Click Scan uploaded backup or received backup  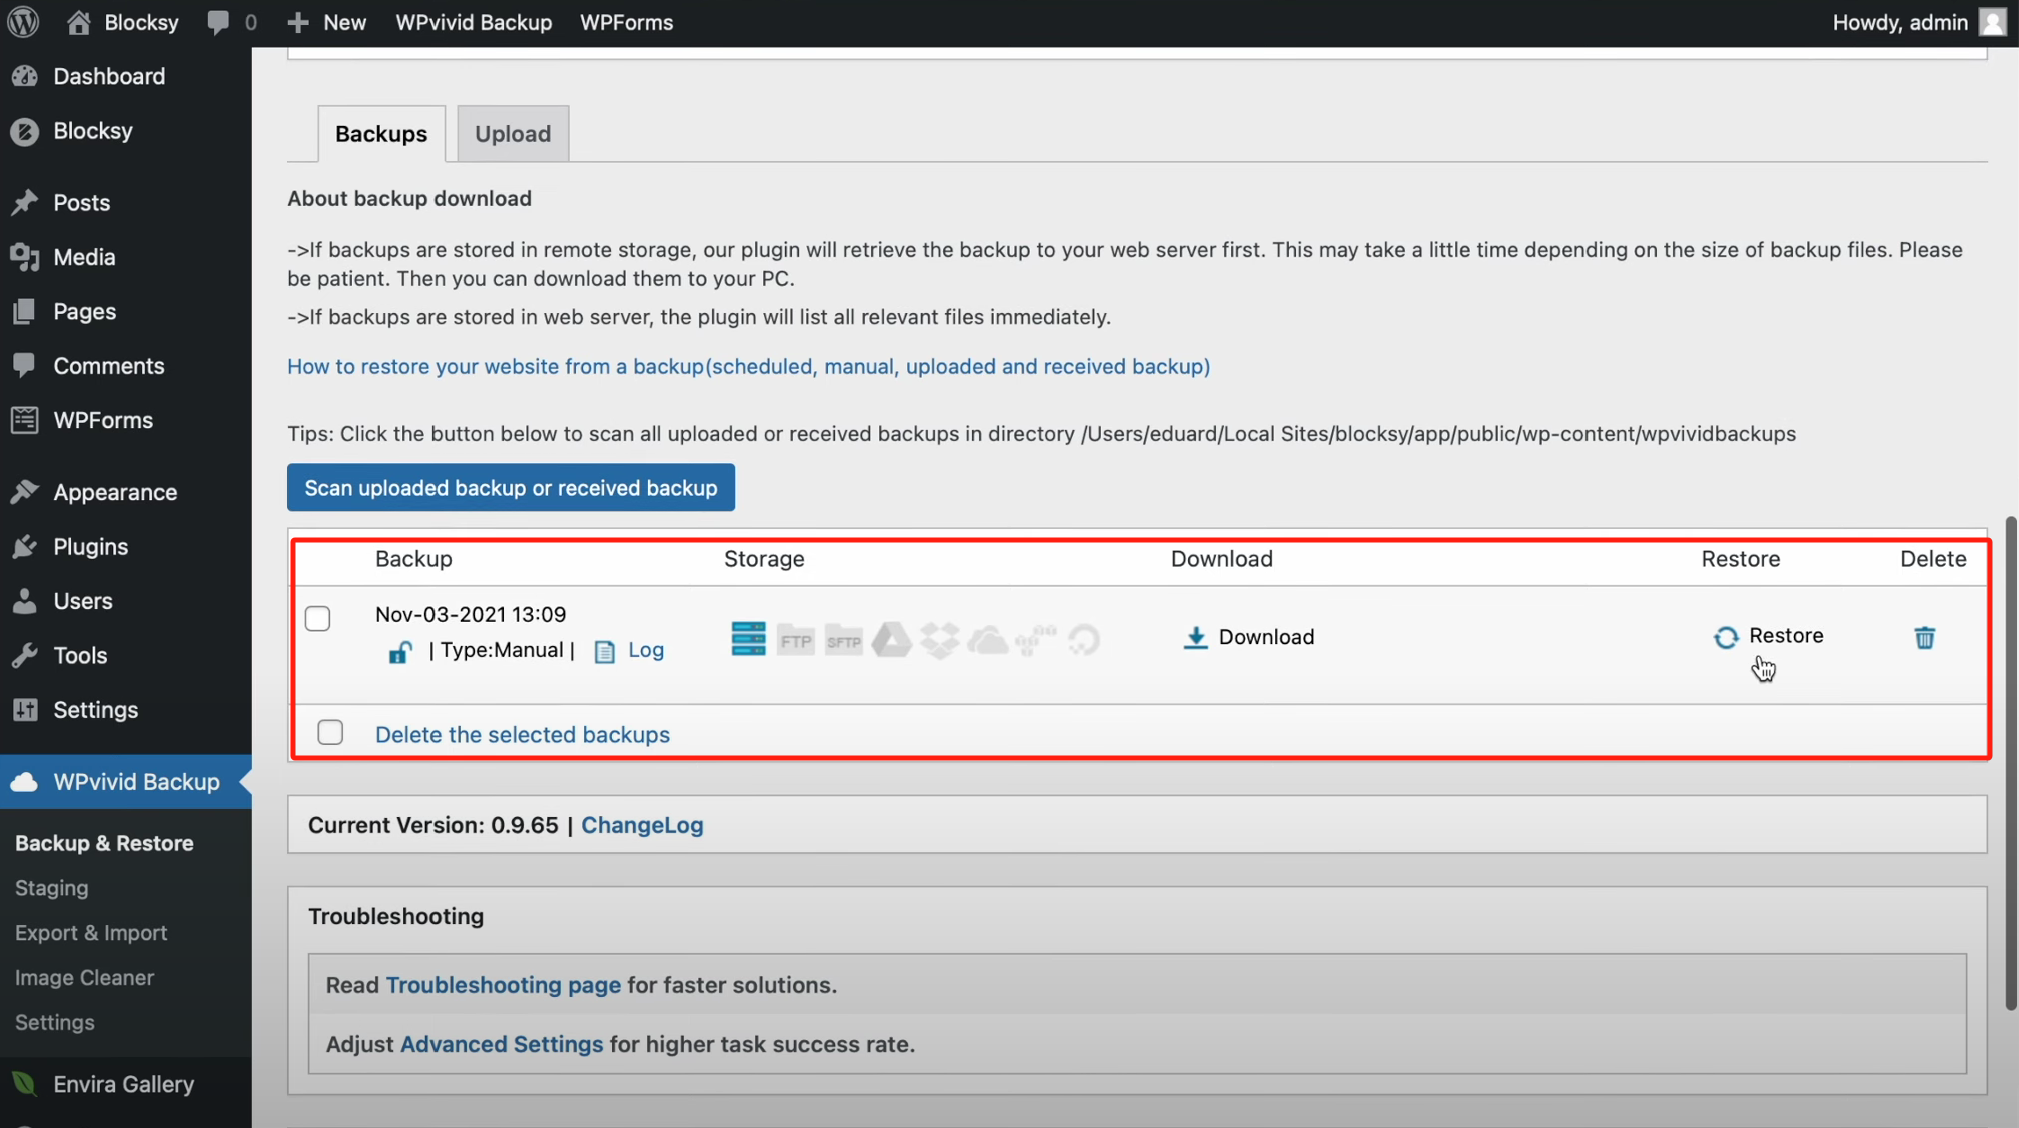point(511,488)
